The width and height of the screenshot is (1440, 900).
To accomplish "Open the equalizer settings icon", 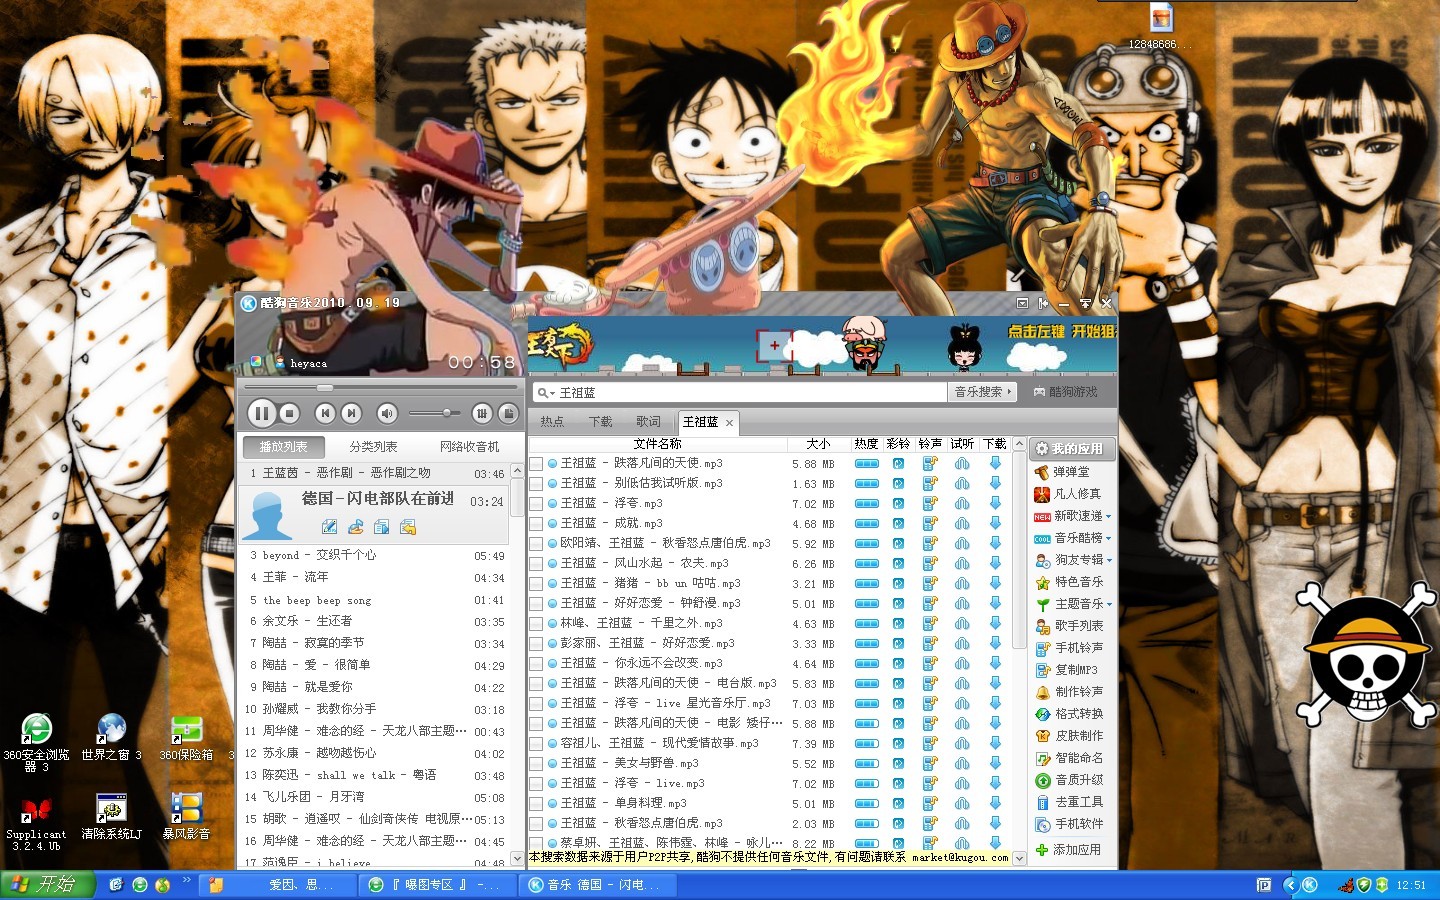I will pyautogui.click(x=482, y=412).
